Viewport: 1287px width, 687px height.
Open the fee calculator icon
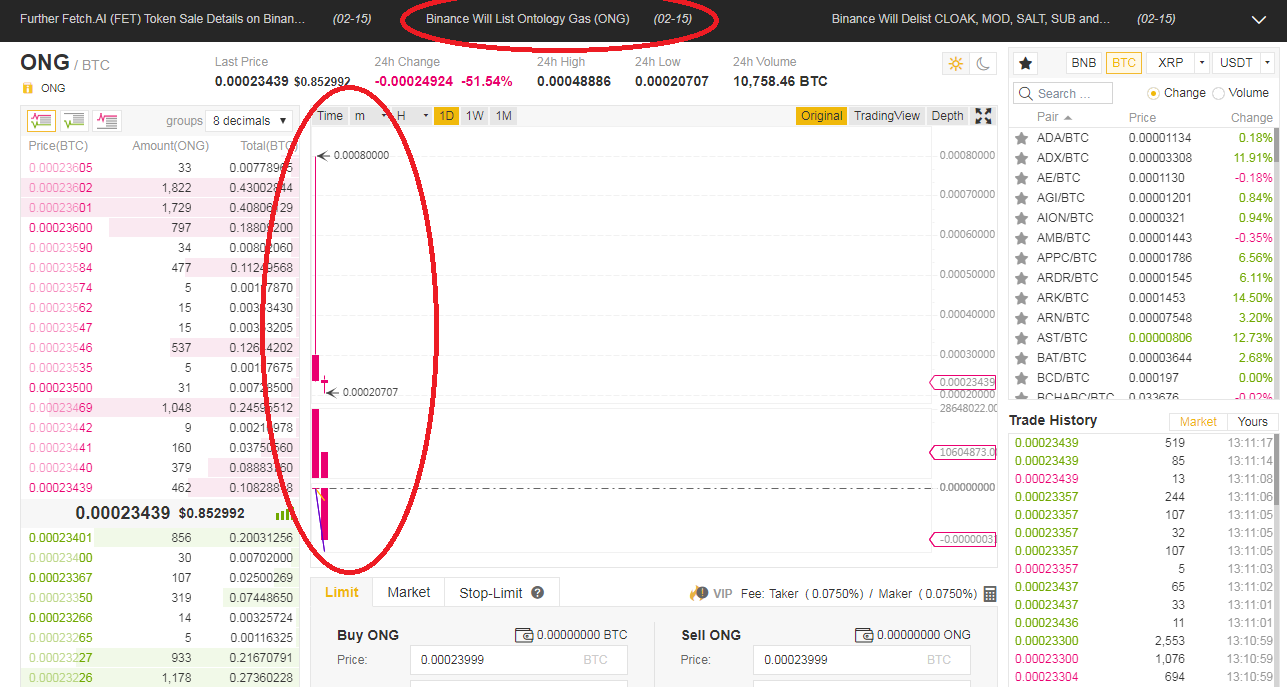tap(990, 594)
